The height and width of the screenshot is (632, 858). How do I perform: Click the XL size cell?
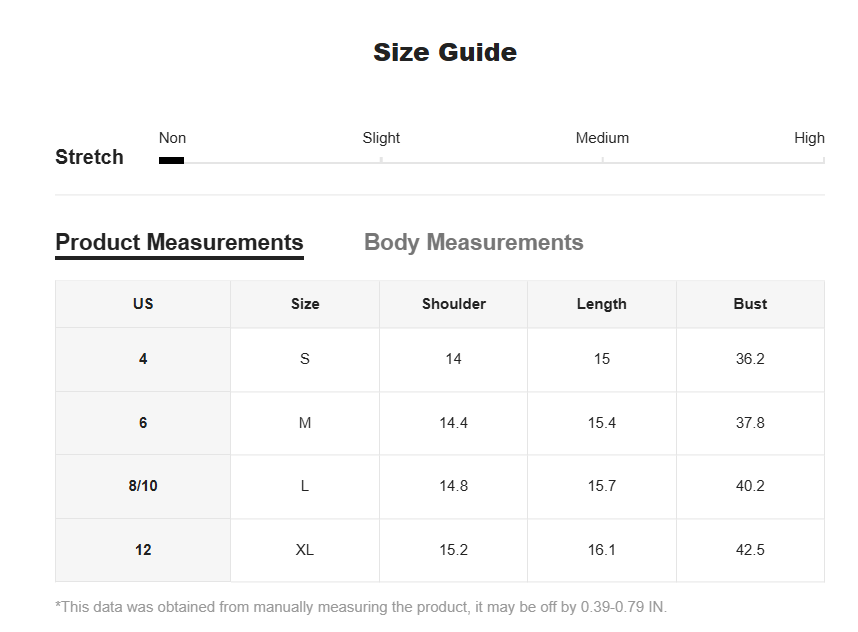click(305, 550)
